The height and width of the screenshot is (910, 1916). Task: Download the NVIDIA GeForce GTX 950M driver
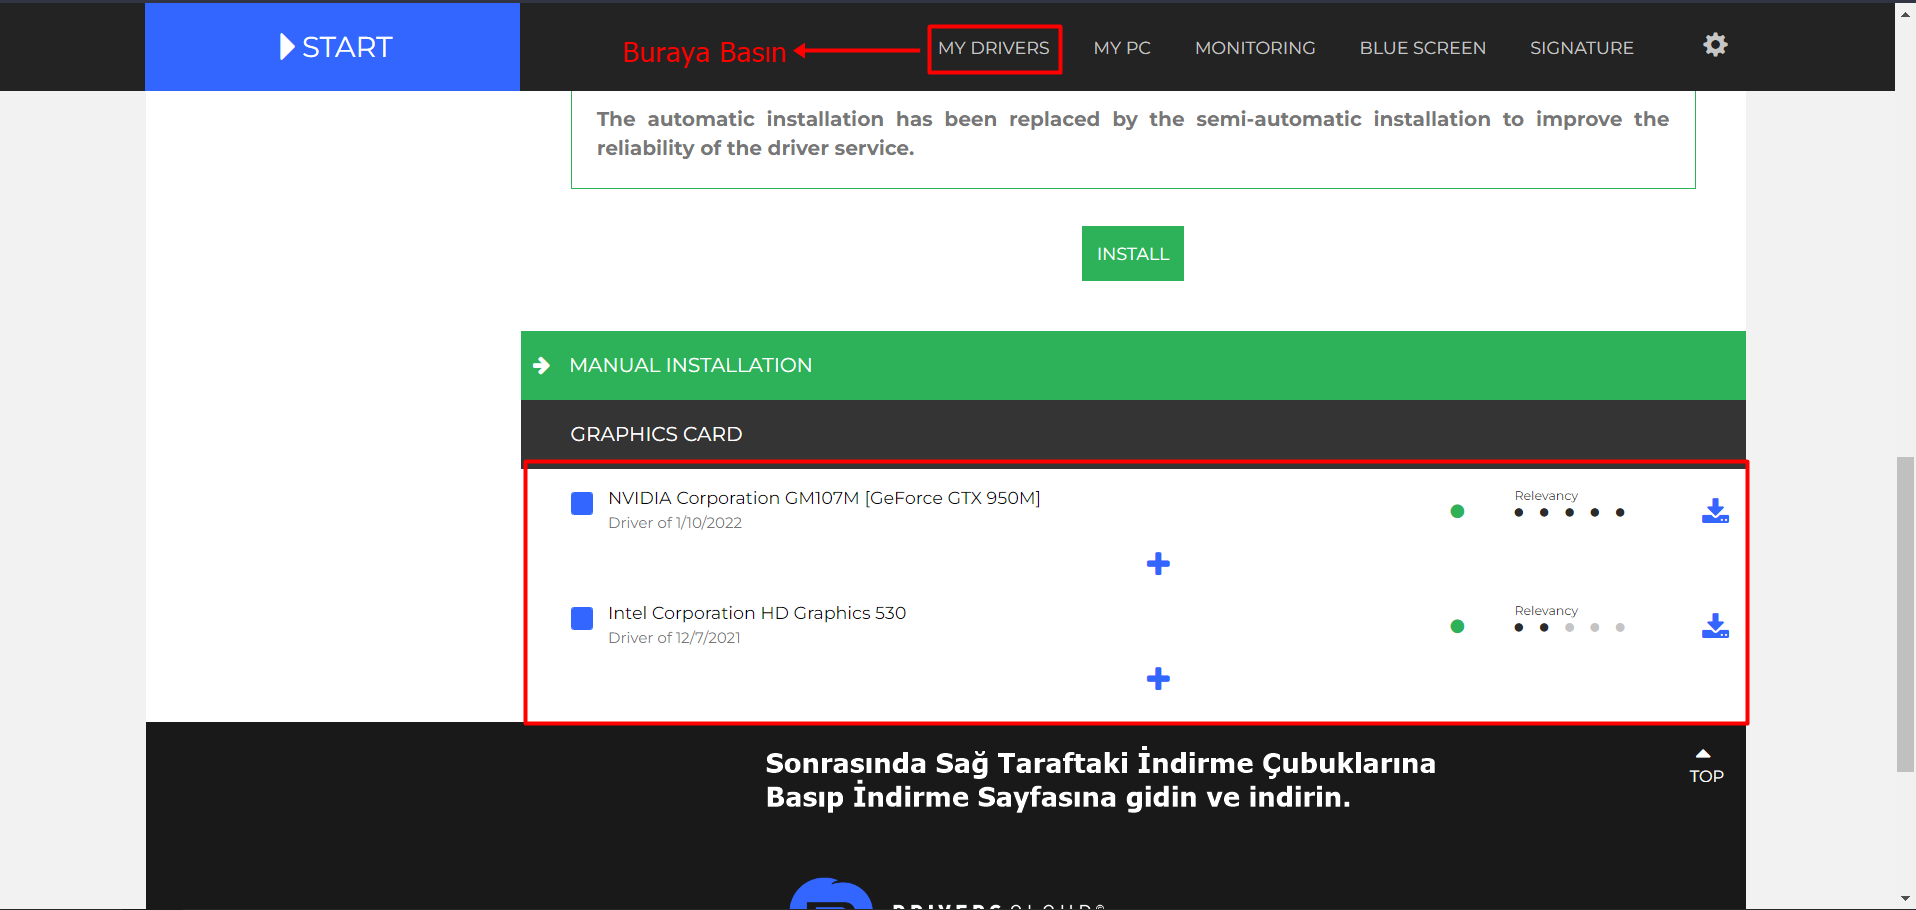point(1715,511)
